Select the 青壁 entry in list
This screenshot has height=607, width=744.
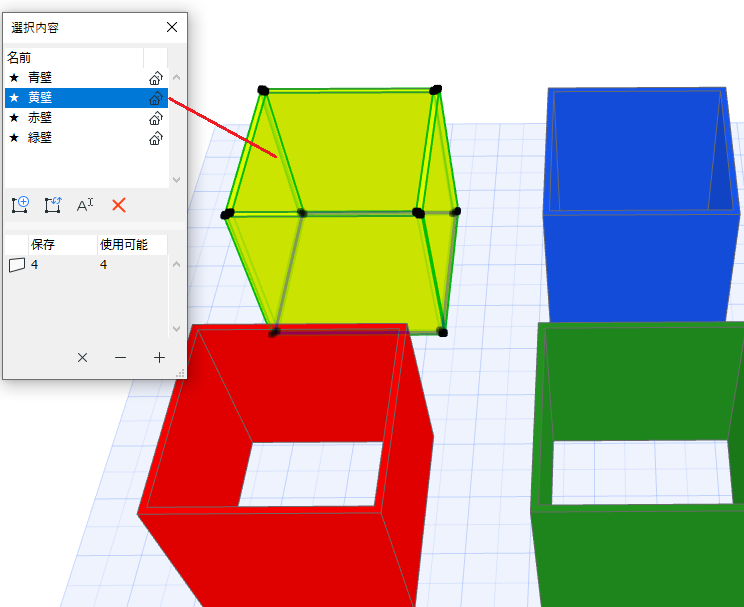pyautogui.click(x=86, y=78)
